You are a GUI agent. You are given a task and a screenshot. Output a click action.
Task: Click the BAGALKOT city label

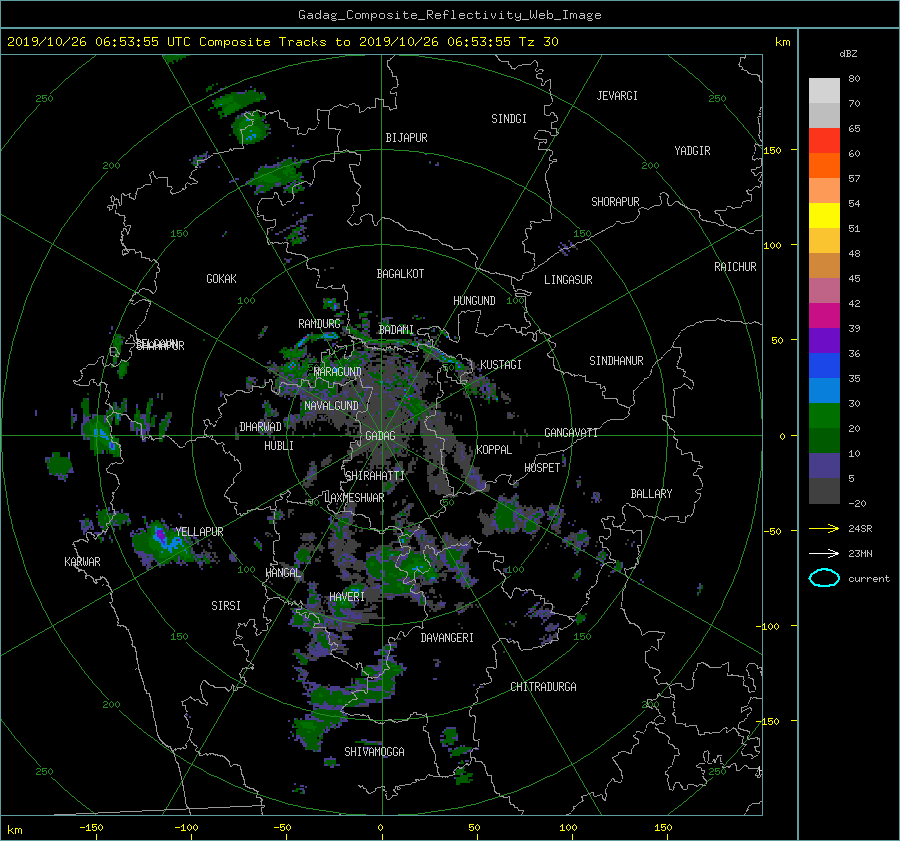point(400,274)
